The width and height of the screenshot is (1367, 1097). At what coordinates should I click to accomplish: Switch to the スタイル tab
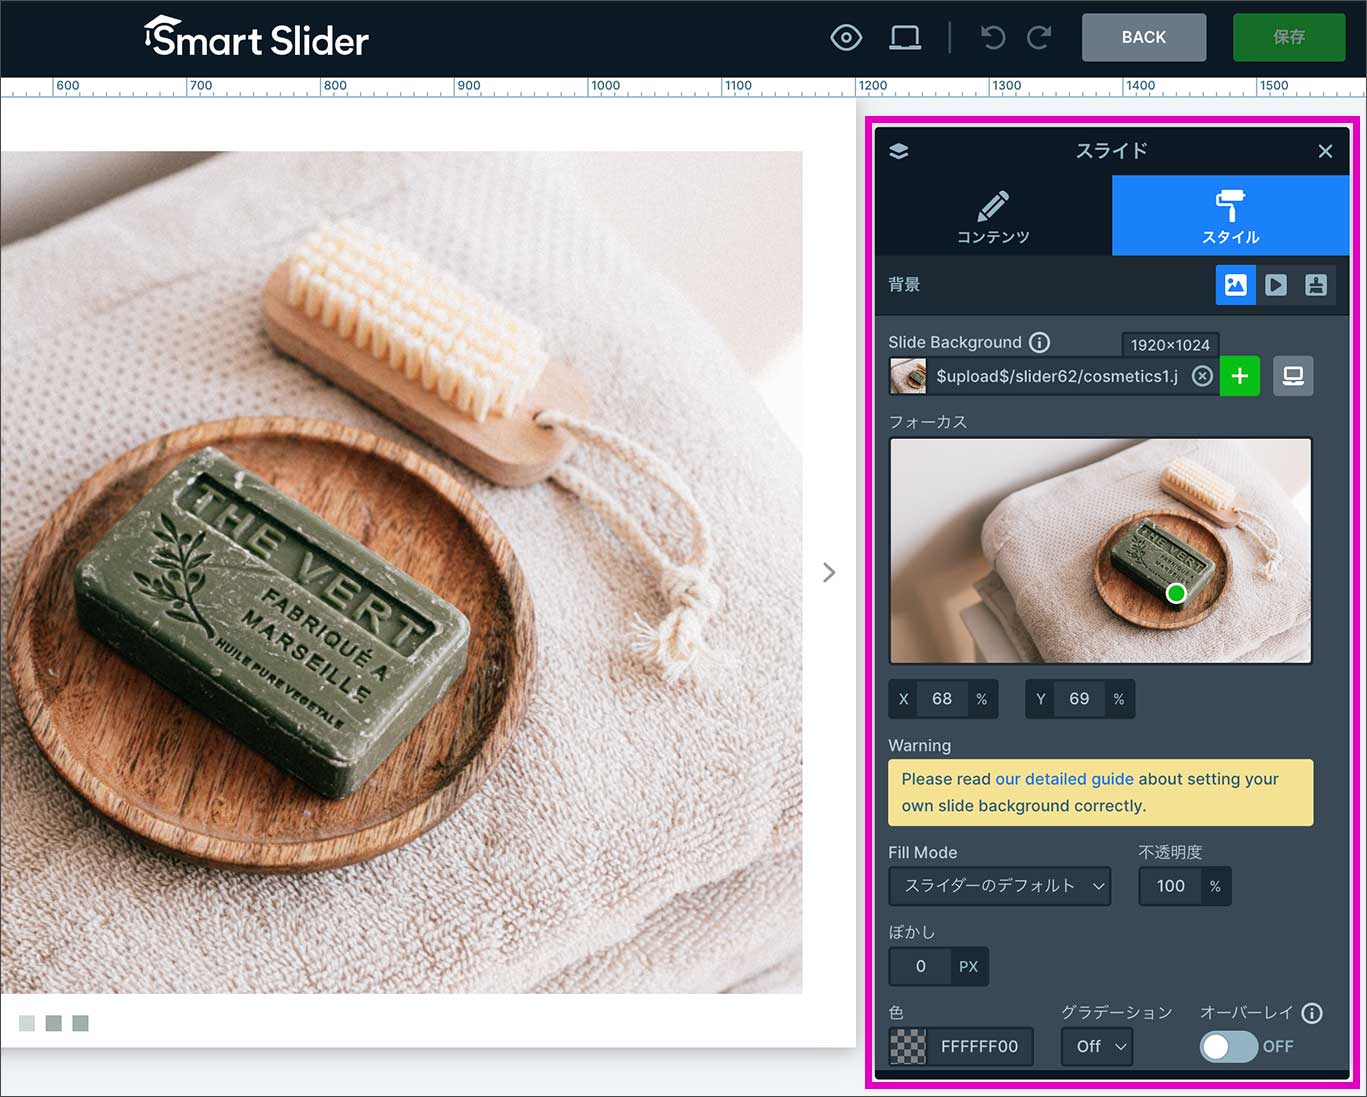point(1230,216)
